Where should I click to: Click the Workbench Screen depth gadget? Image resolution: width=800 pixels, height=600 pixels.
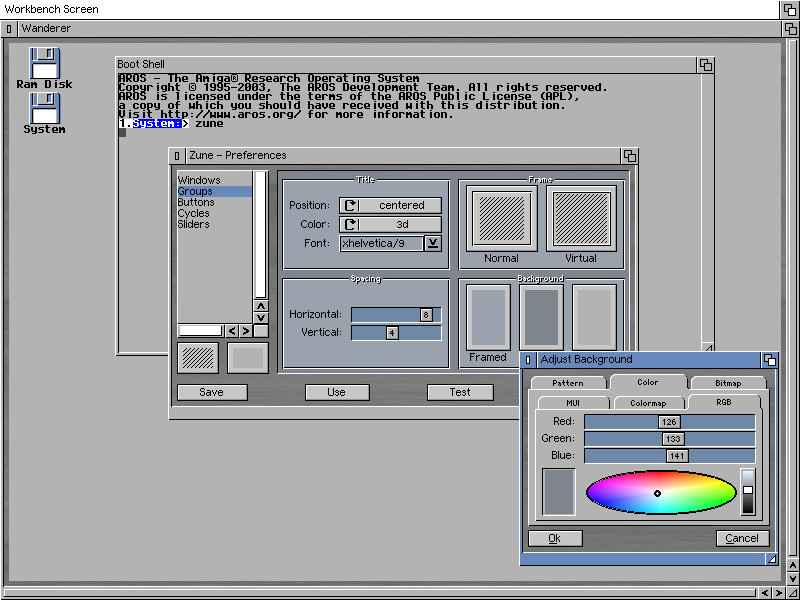[789, 10]
